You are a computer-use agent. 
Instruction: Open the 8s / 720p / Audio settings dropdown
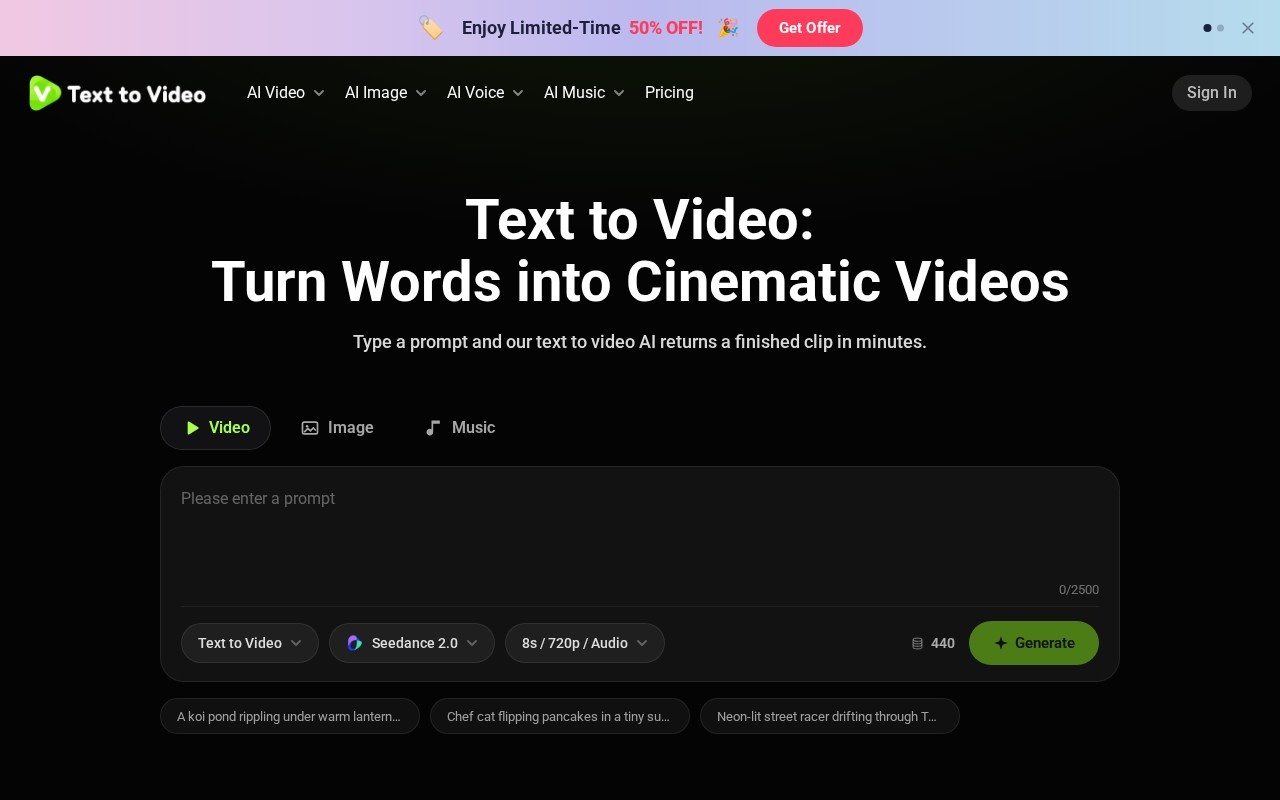(x=585, y=643)
